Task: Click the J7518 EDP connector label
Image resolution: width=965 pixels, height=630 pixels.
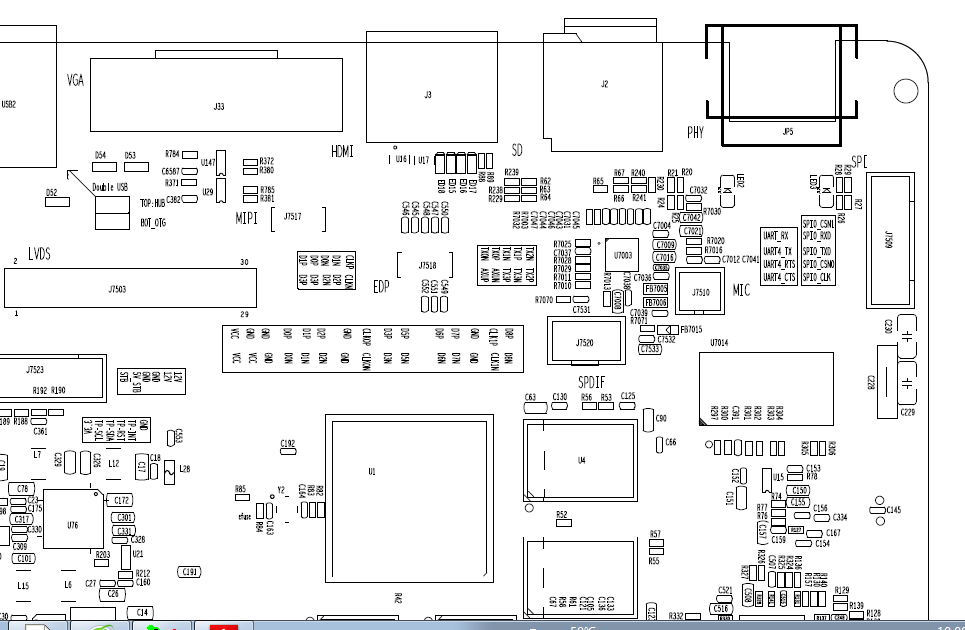Action: point(427,266)
